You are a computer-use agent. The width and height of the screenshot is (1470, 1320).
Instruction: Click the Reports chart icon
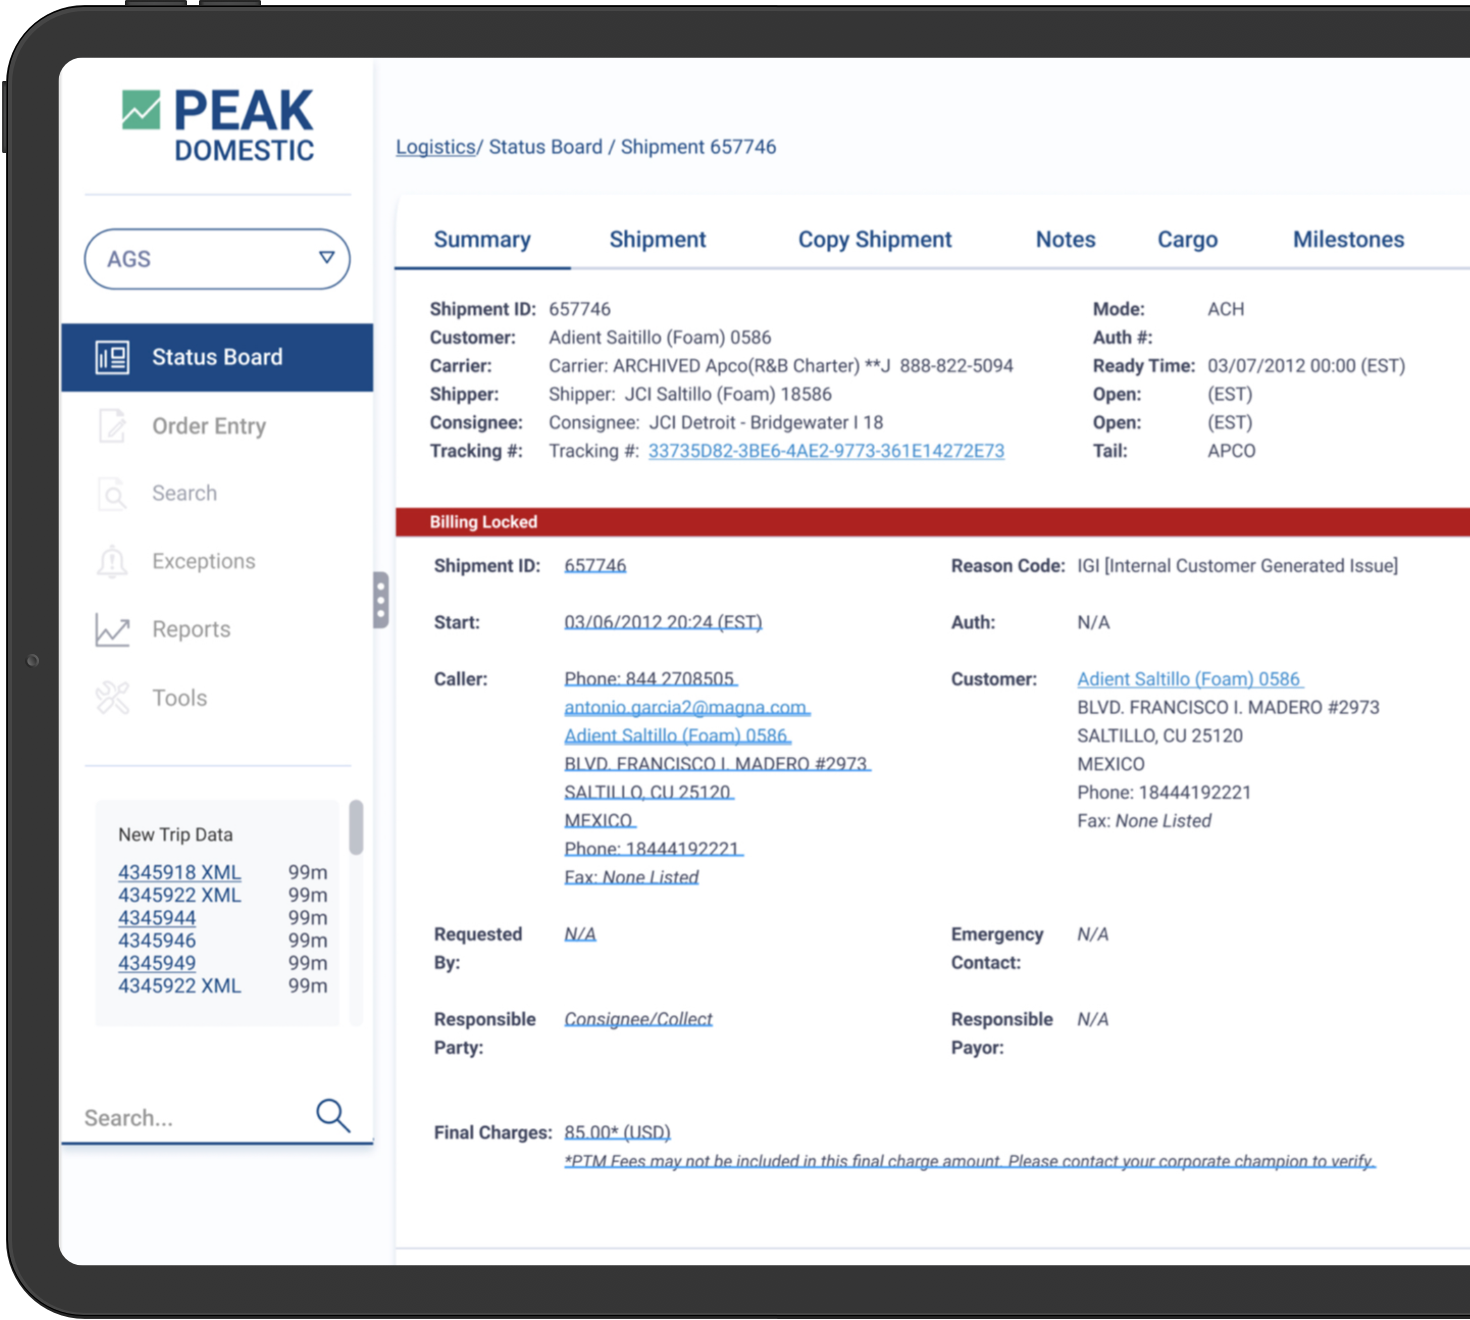pos(112,630)
